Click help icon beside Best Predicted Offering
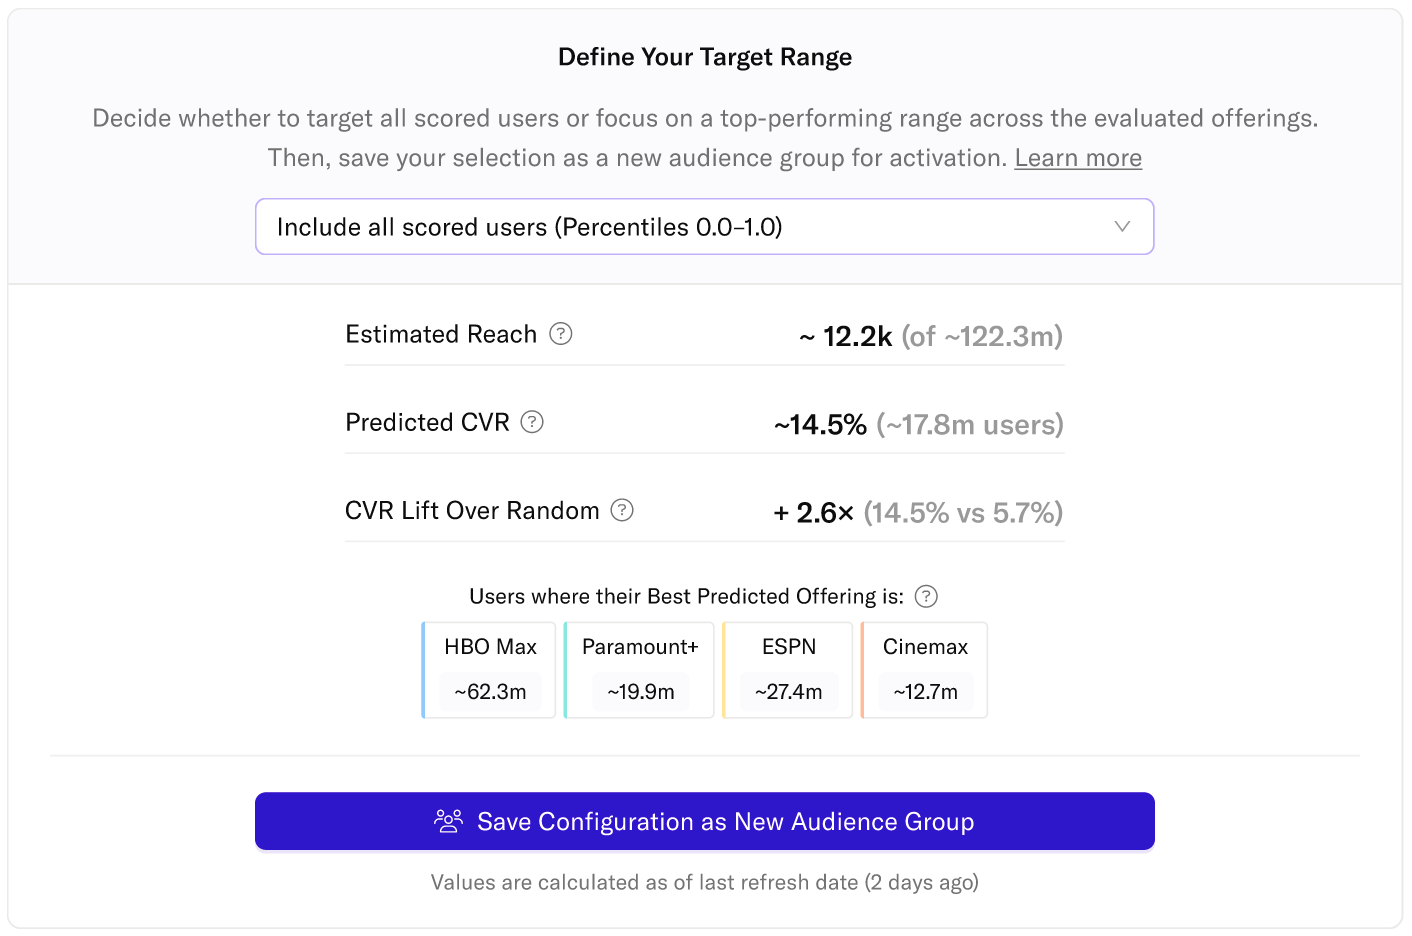The height and width of the screenshot is (936, 1412). 927,597
